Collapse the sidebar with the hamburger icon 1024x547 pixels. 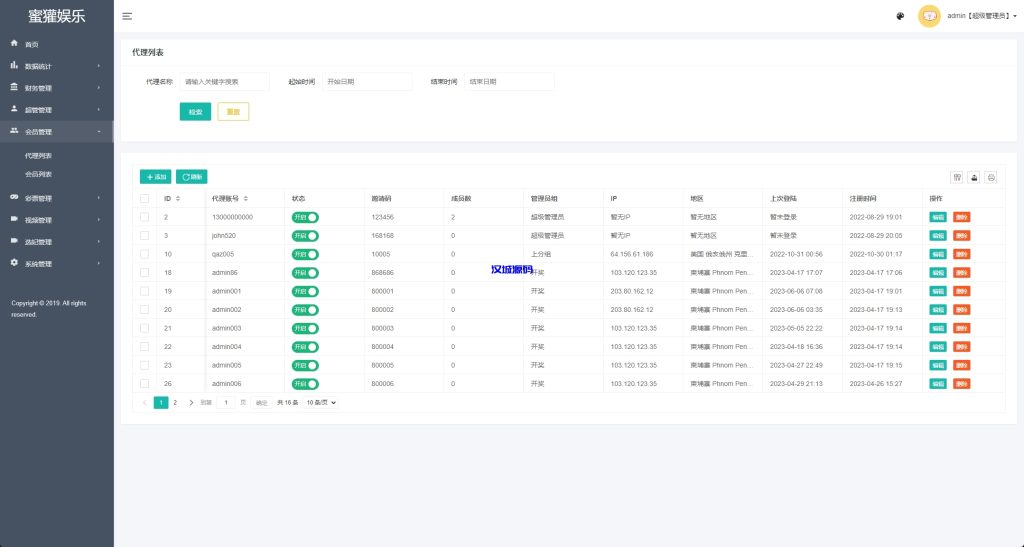(127, 16)
